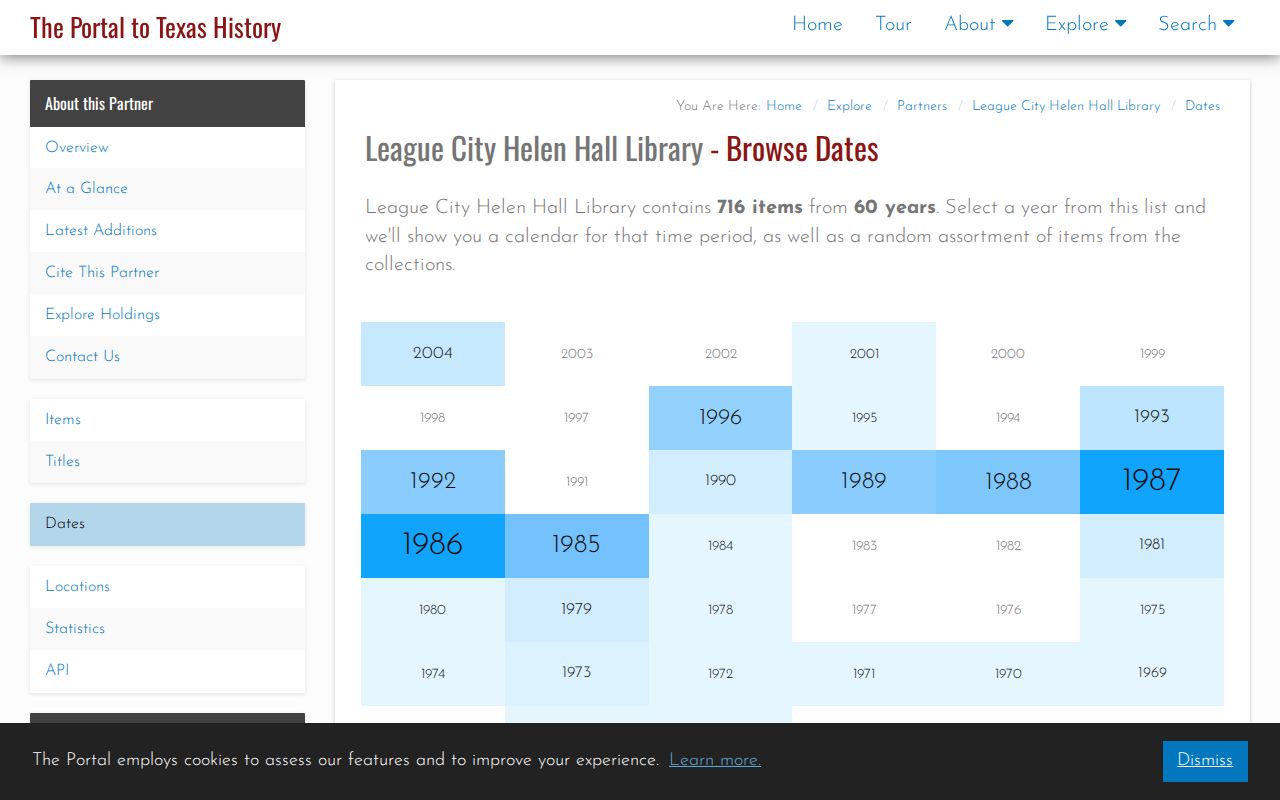Screen dimensions: 1280x800
Task: Open Statistics in the sidebar
Action: (167, 629)
